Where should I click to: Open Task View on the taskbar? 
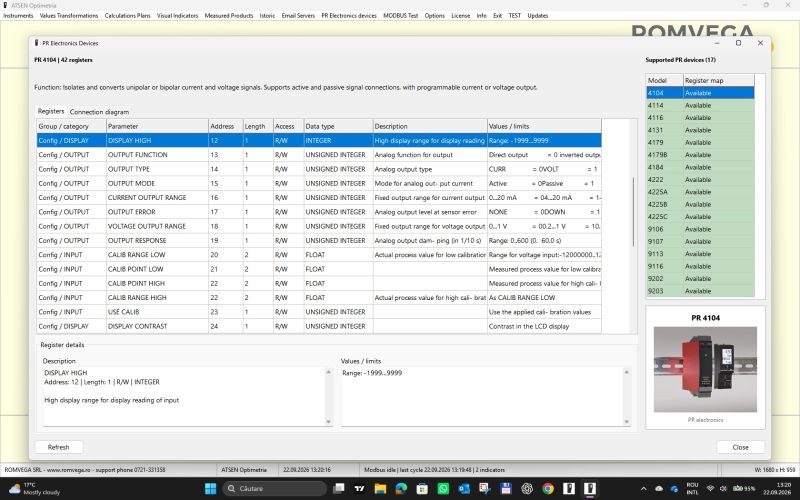click(338, 489)
